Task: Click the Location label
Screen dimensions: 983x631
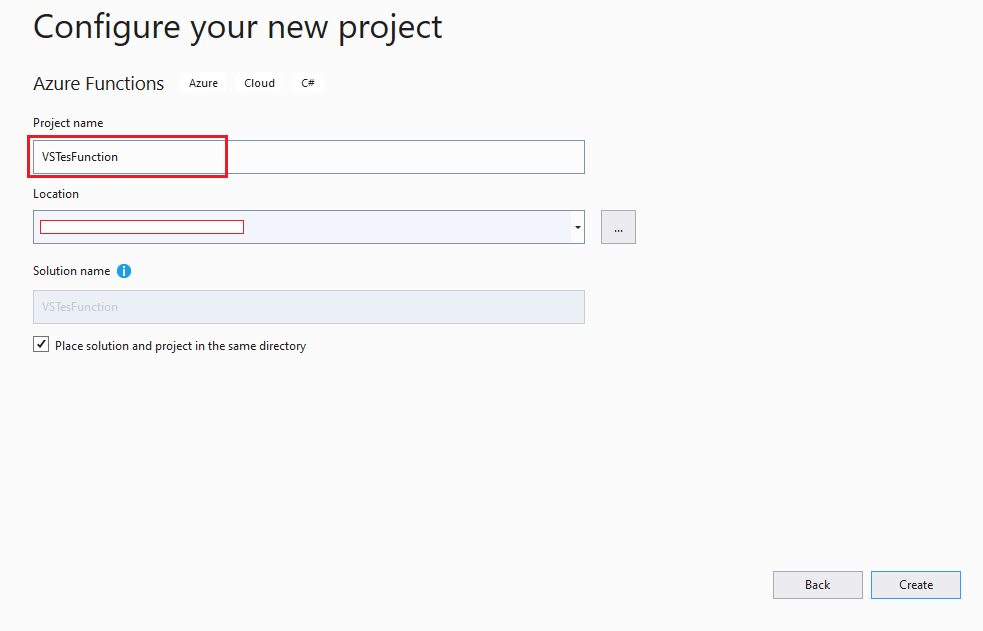Action: tap(56, 194)
